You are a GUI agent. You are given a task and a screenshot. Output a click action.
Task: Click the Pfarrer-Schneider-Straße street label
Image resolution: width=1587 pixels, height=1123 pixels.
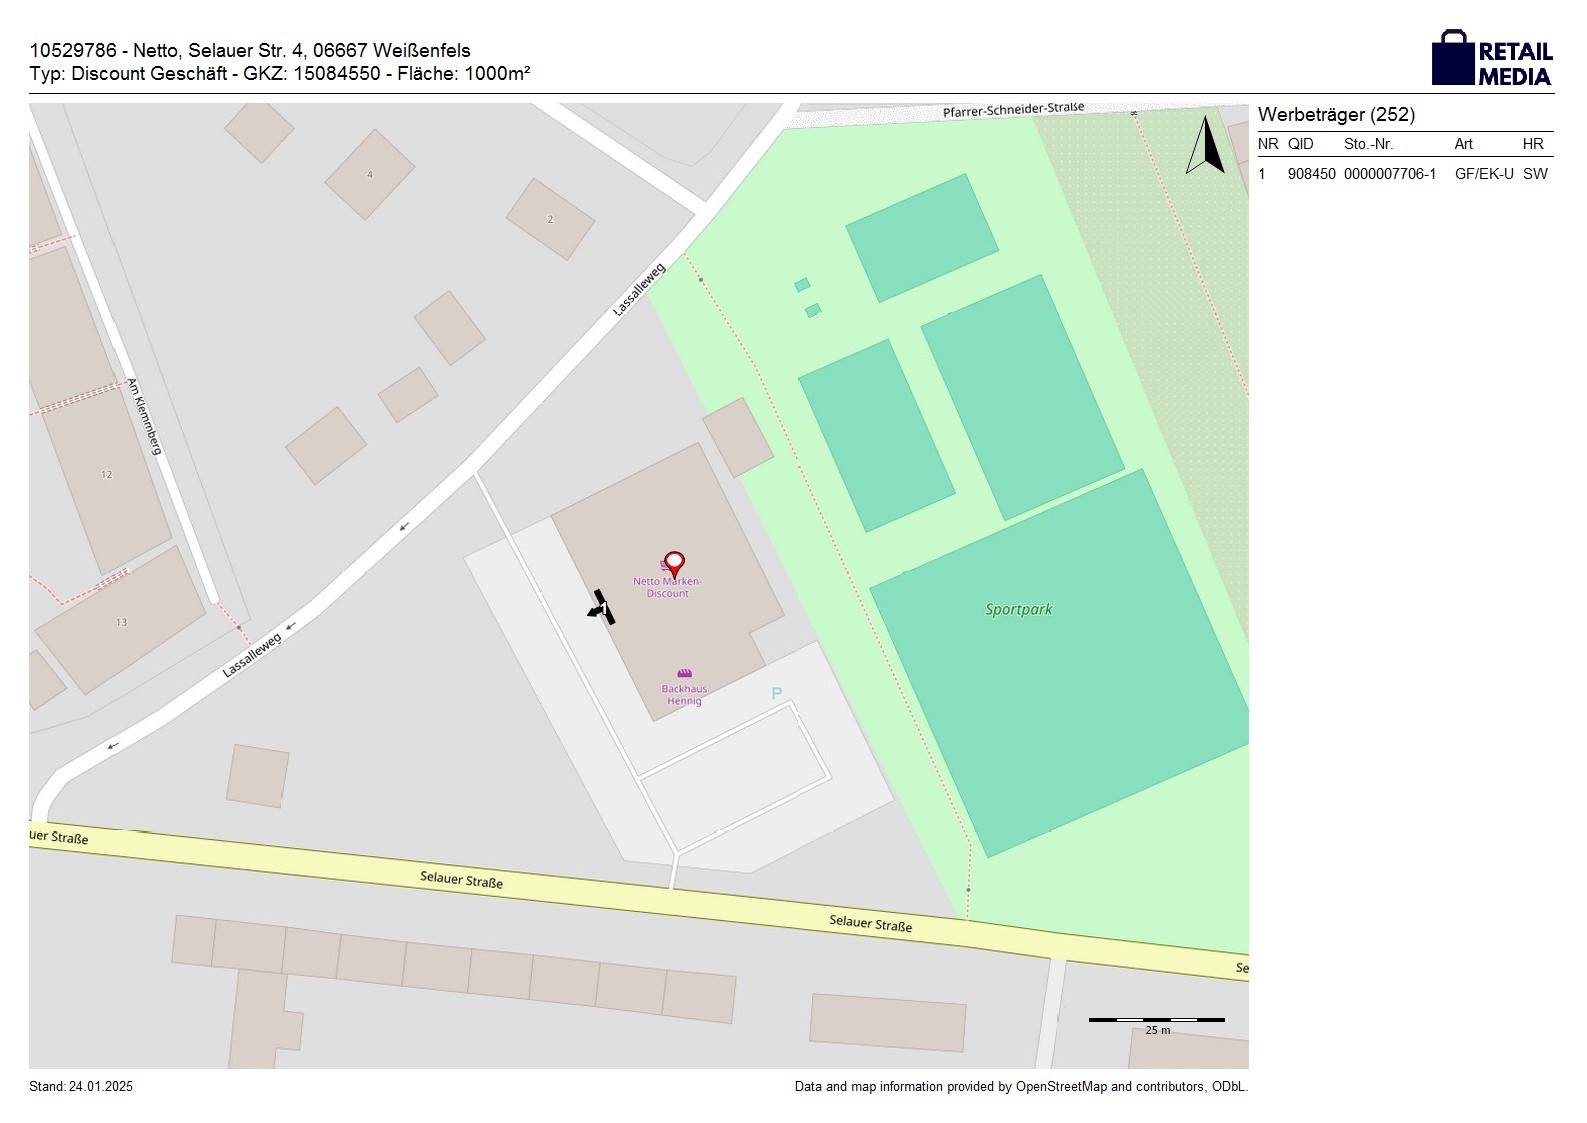point(1013,110)
